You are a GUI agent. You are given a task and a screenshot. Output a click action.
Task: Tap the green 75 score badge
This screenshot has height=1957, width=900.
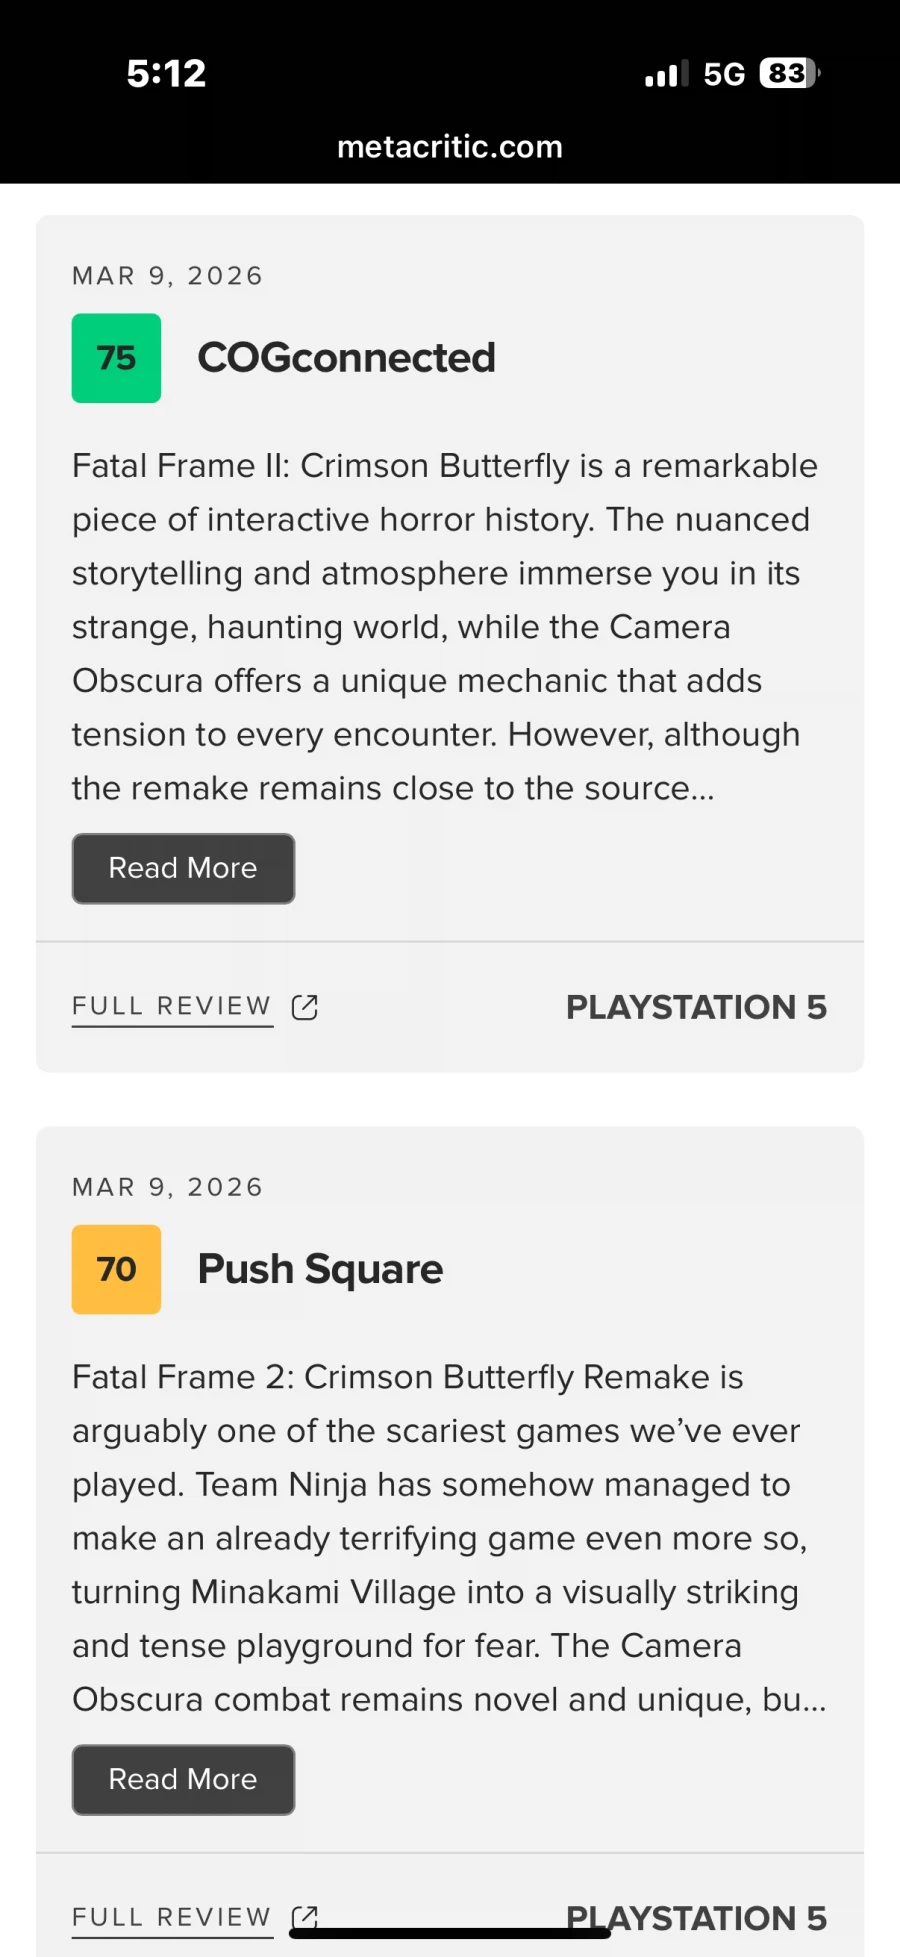(116, 358)
